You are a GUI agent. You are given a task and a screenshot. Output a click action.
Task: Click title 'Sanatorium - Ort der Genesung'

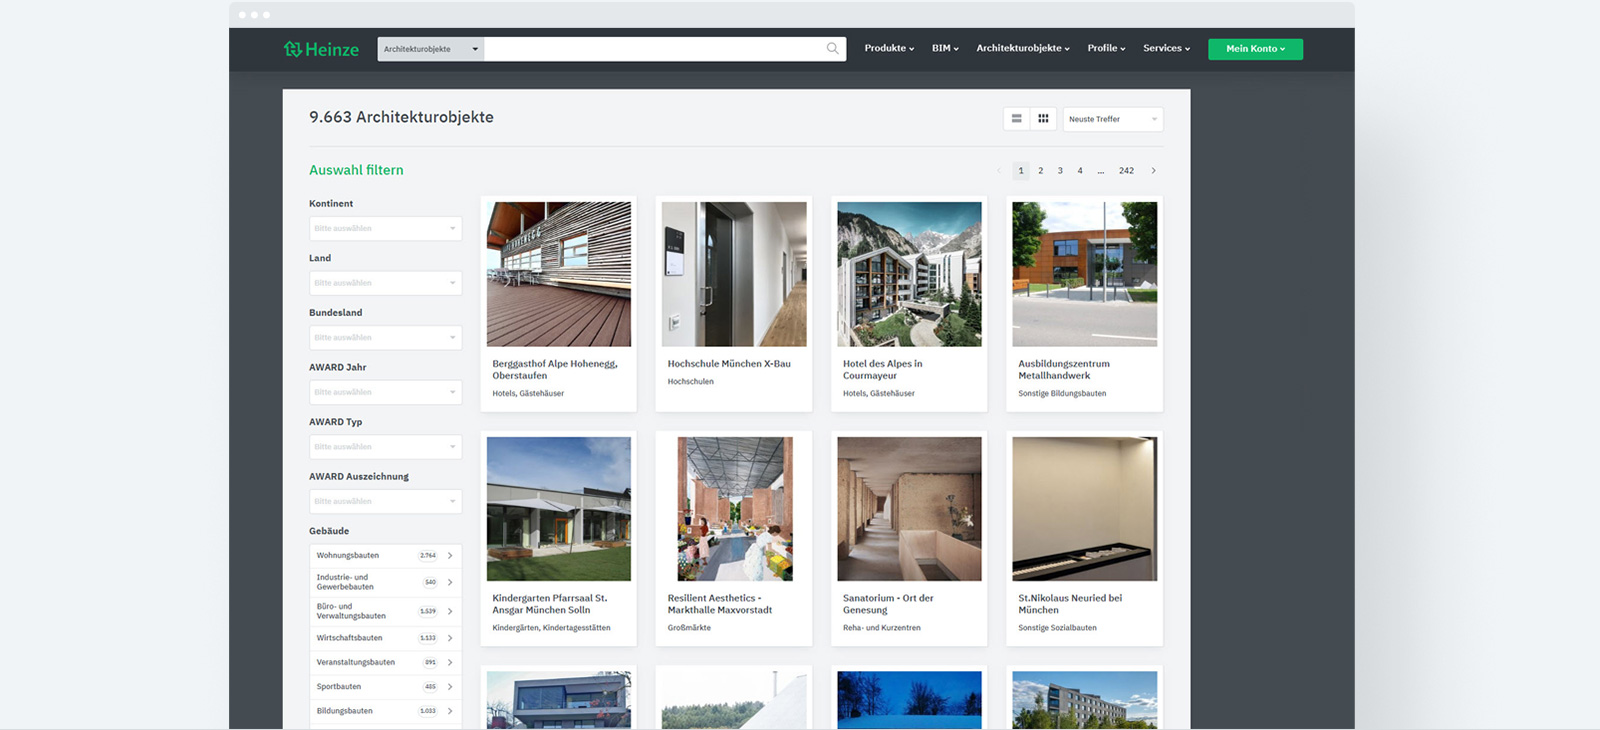888,604
